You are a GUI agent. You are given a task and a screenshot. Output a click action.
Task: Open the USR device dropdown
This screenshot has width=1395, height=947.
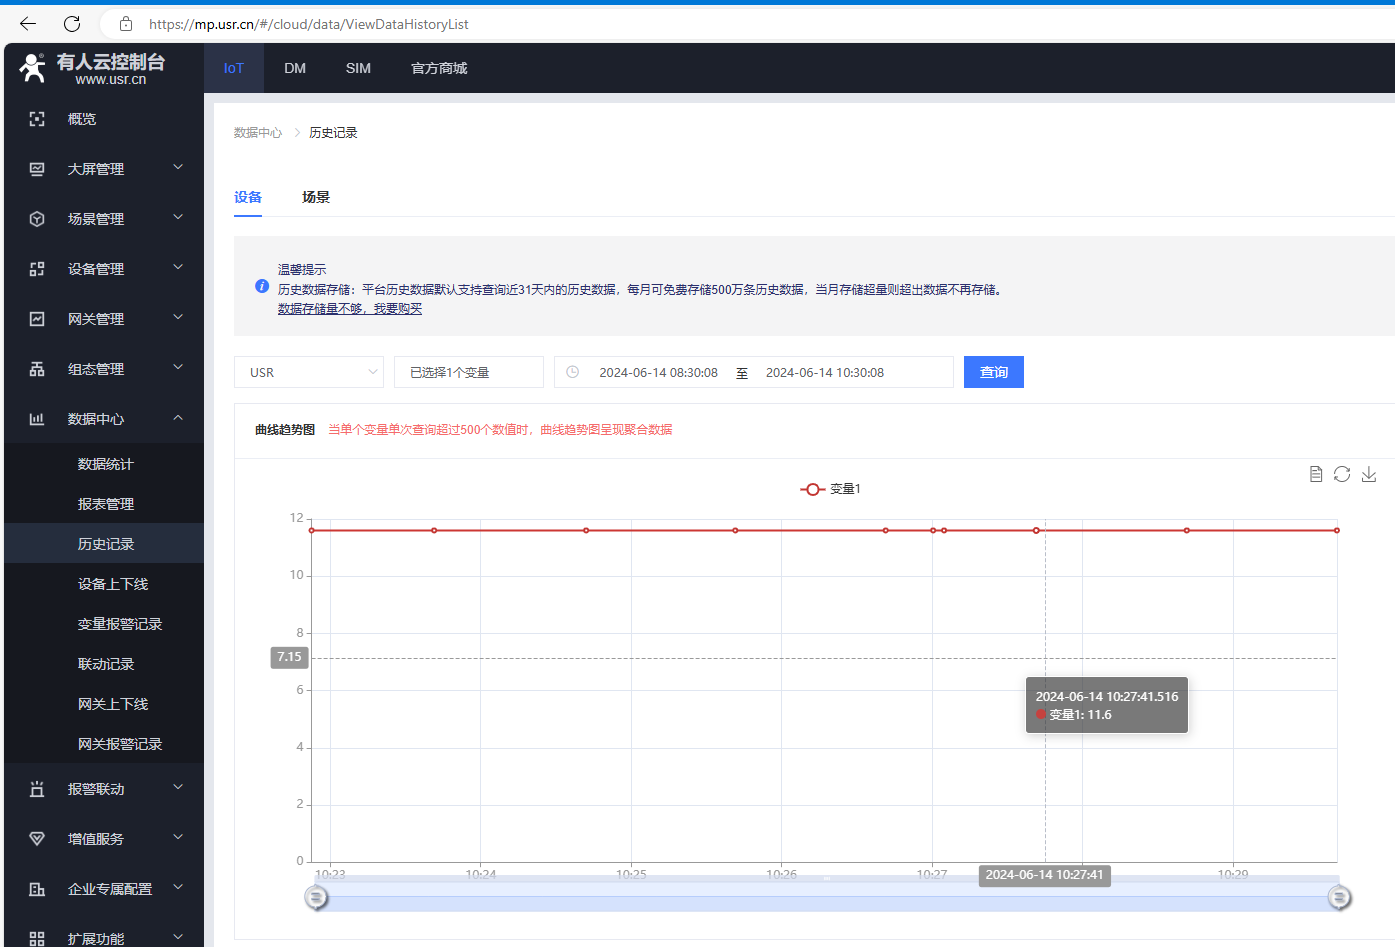(309, 372)
